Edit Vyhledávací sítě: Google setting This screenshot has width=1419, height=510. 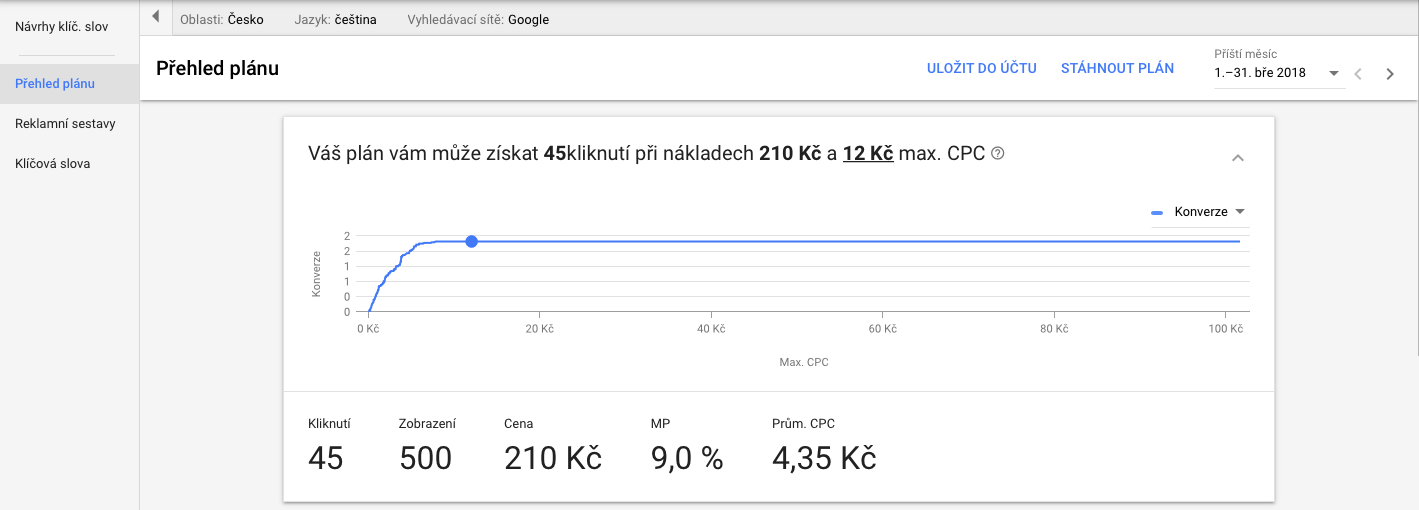click(x=478, y=19)
